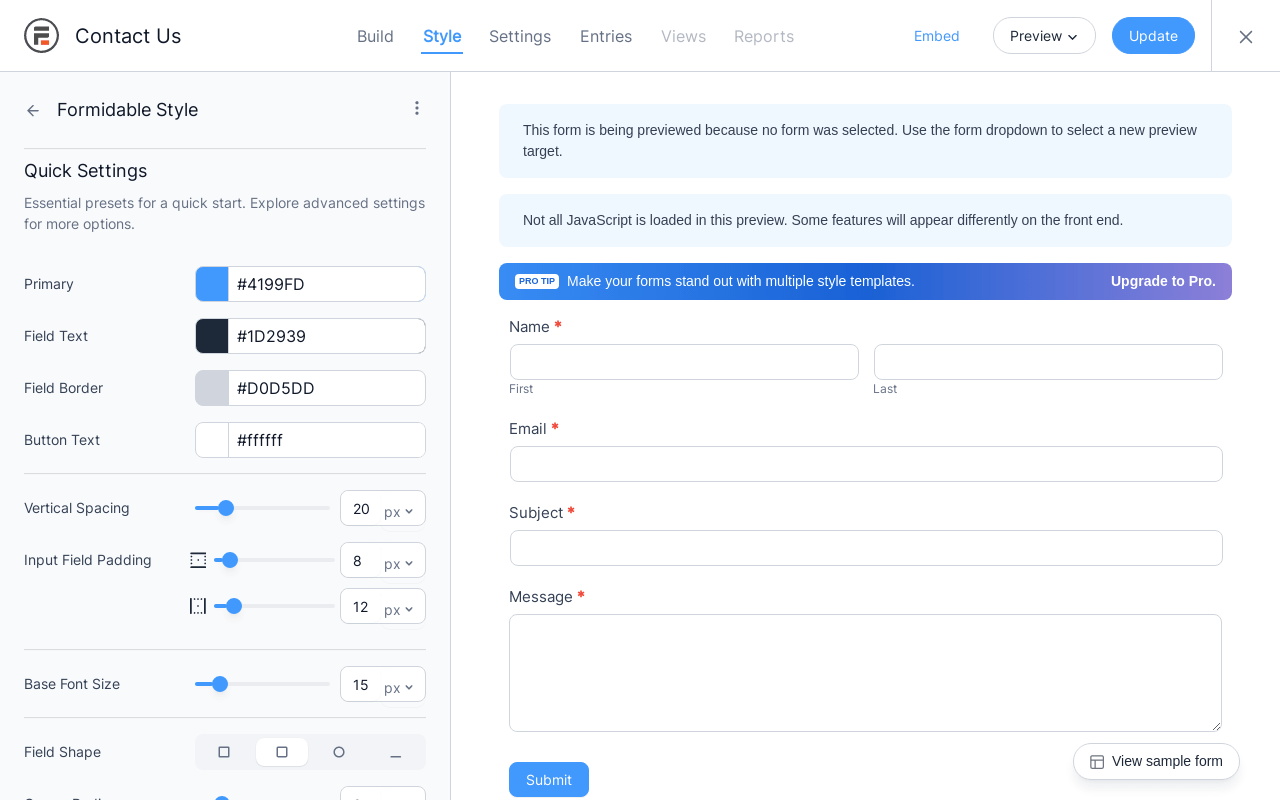Go back using the left arrow icon
The height and width of the screenshot is (800, 1280).
pos(33,110)
